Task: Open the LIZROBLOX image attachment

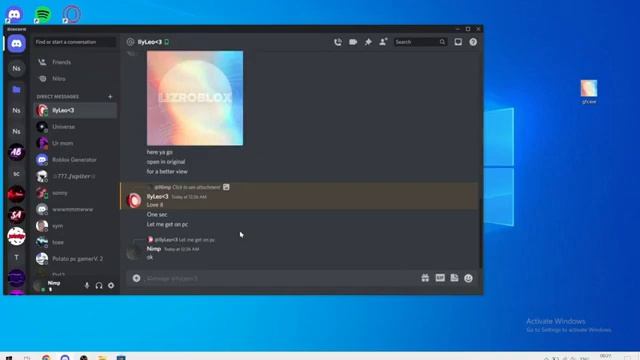Action: click(195, 98)
